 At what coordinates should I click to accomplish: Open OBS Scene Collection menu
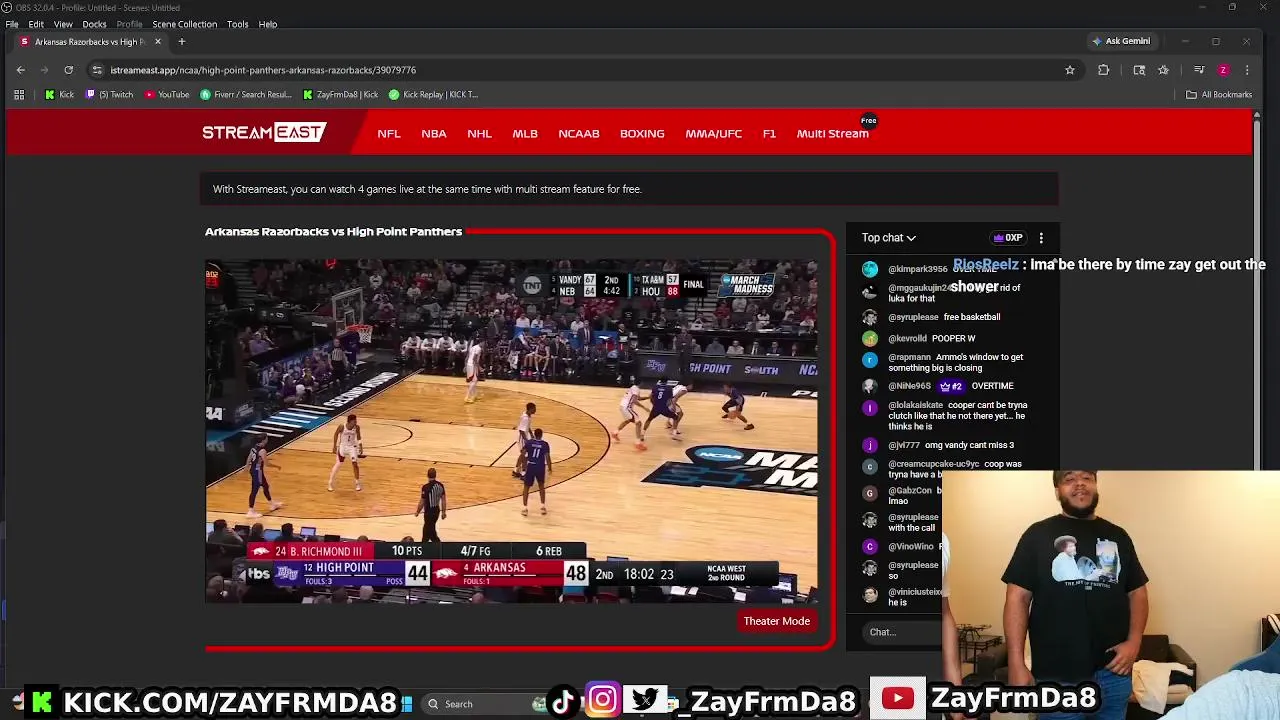click(x=184, y=24)
